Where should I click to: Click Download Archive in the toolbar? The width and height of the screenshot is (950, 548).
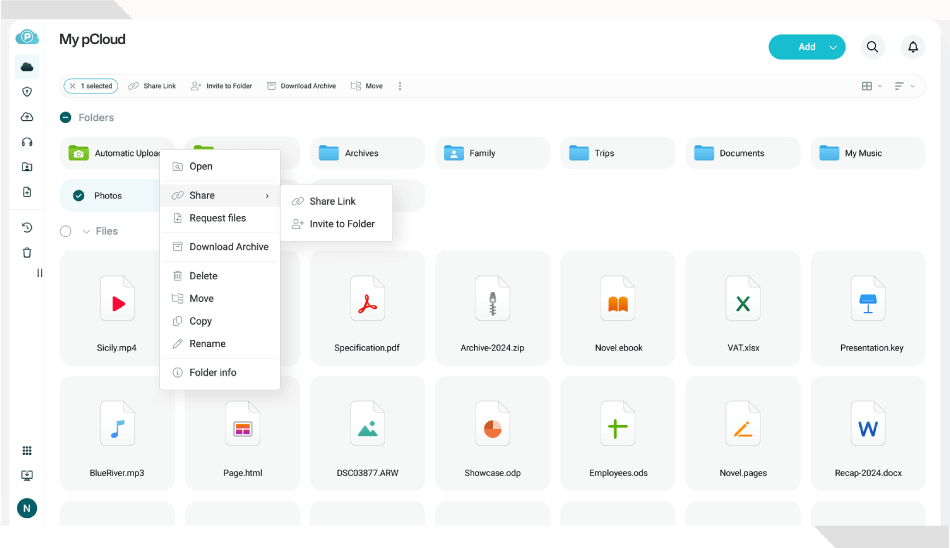tap(301, 86)
